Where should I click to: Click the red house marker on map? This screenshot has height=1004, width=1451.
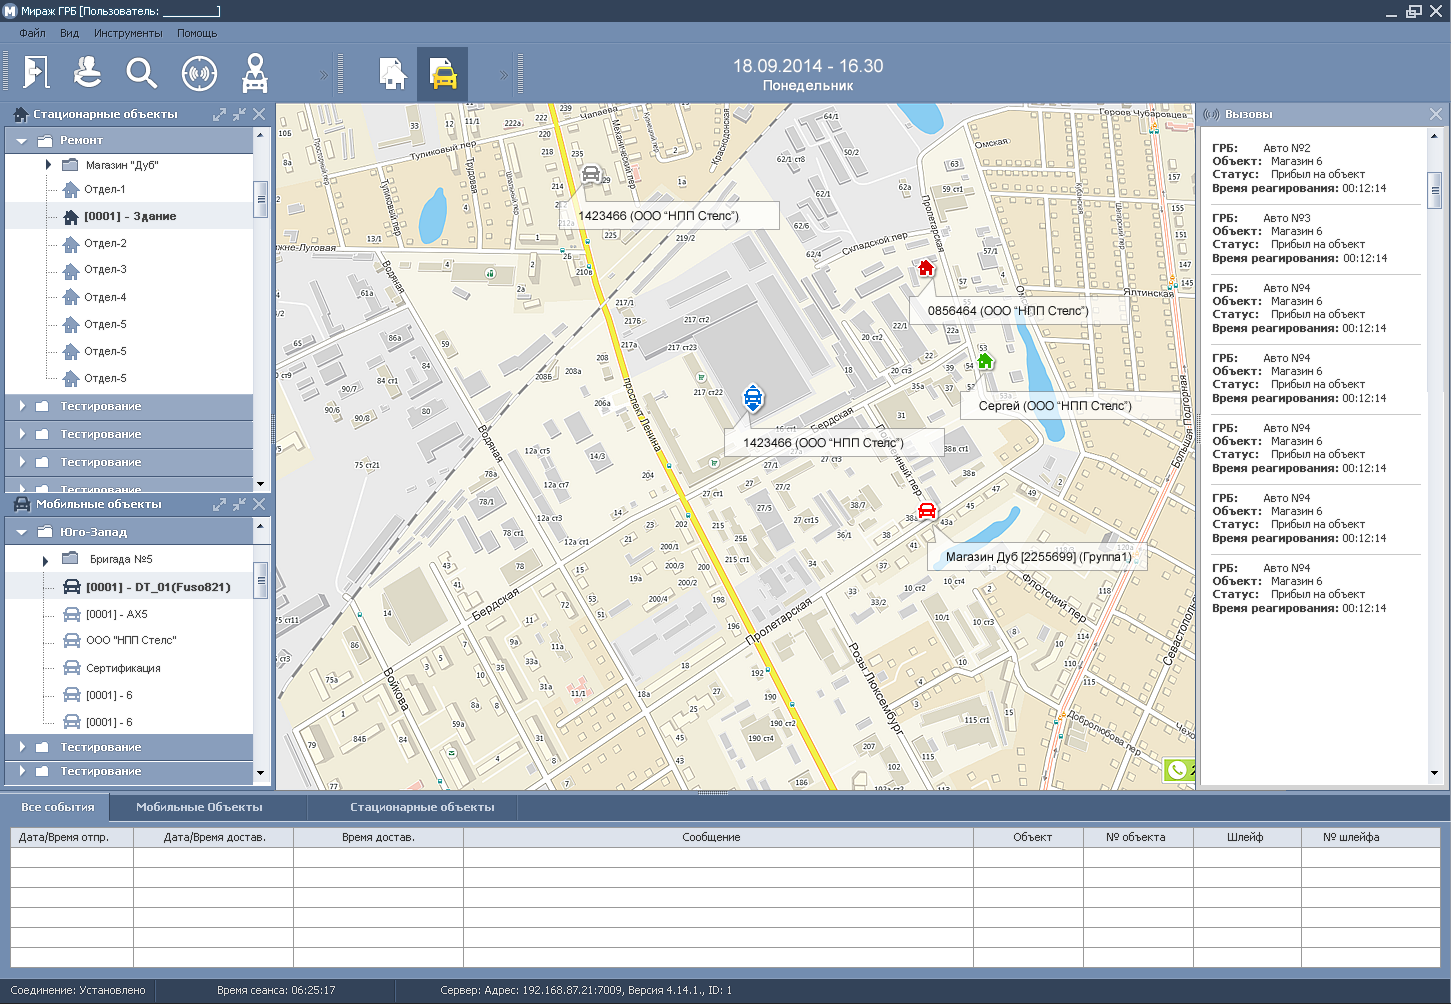926,268
